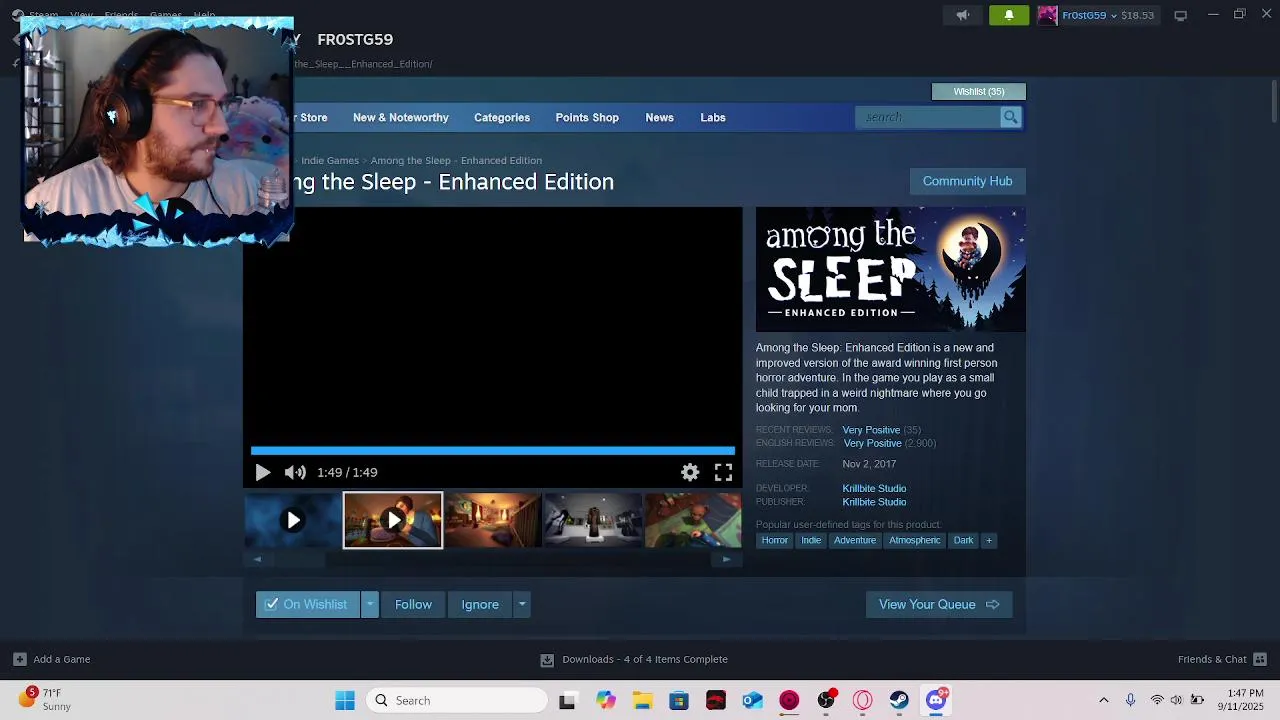This screenshot has width=1280, height=720.
Task: Open the Steam announcements megaphone icon
Action: 963,15
